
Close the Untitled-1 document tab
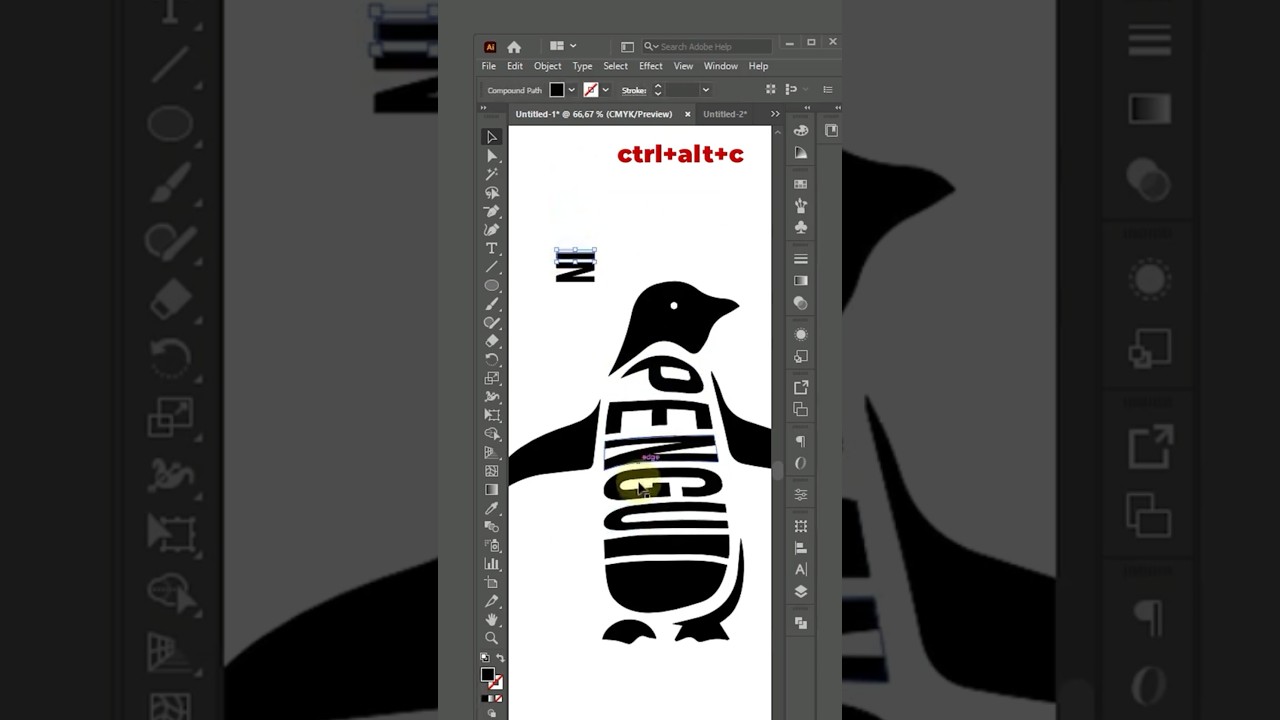687,114
